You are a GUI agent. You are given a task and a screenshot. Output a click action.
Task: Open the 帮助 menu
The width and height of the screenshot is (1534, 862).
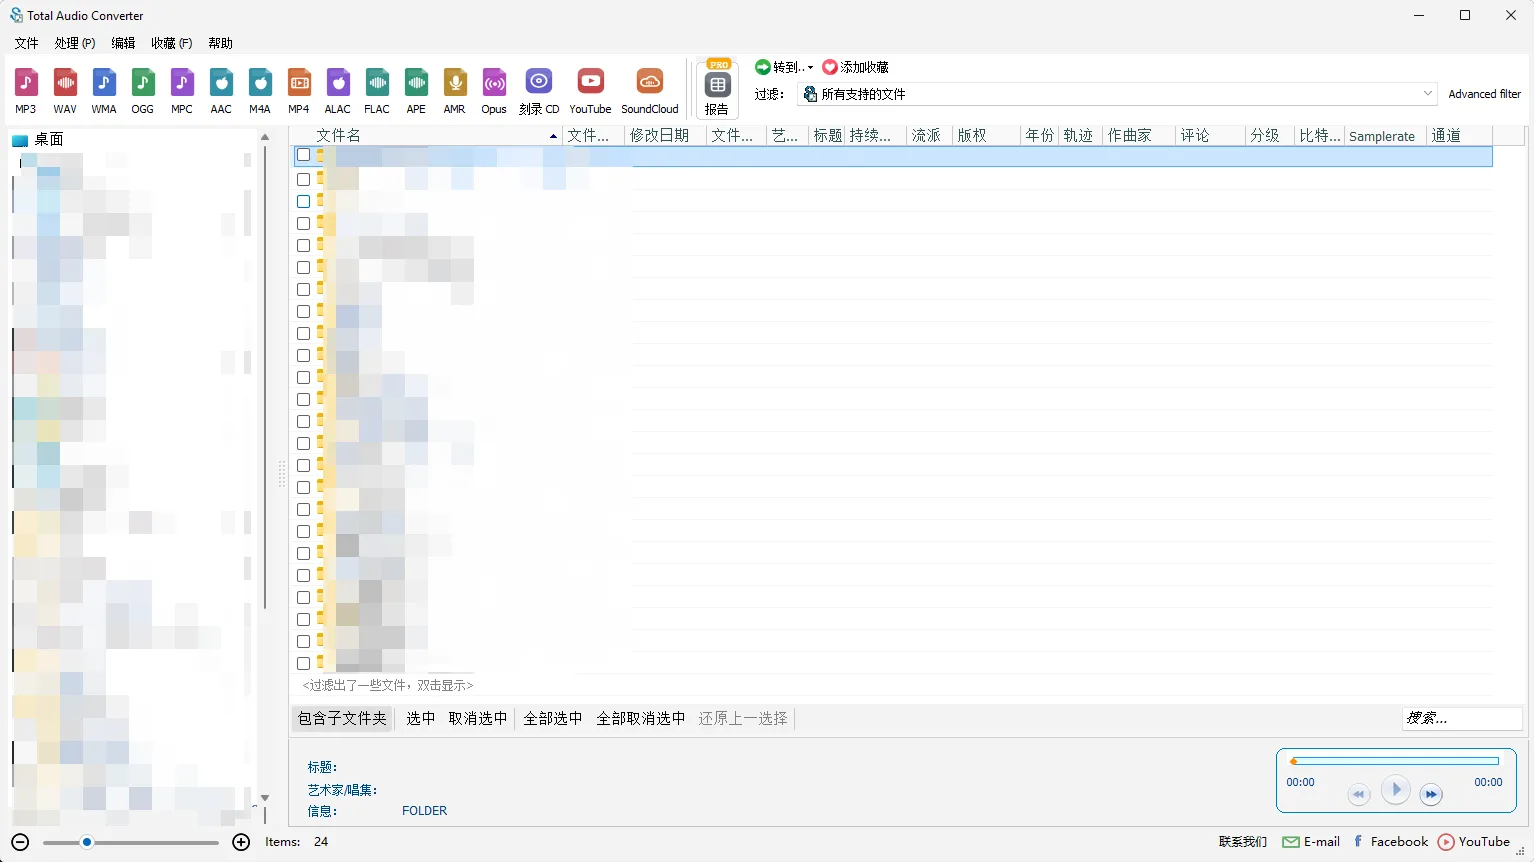click(x=220, y=43)
